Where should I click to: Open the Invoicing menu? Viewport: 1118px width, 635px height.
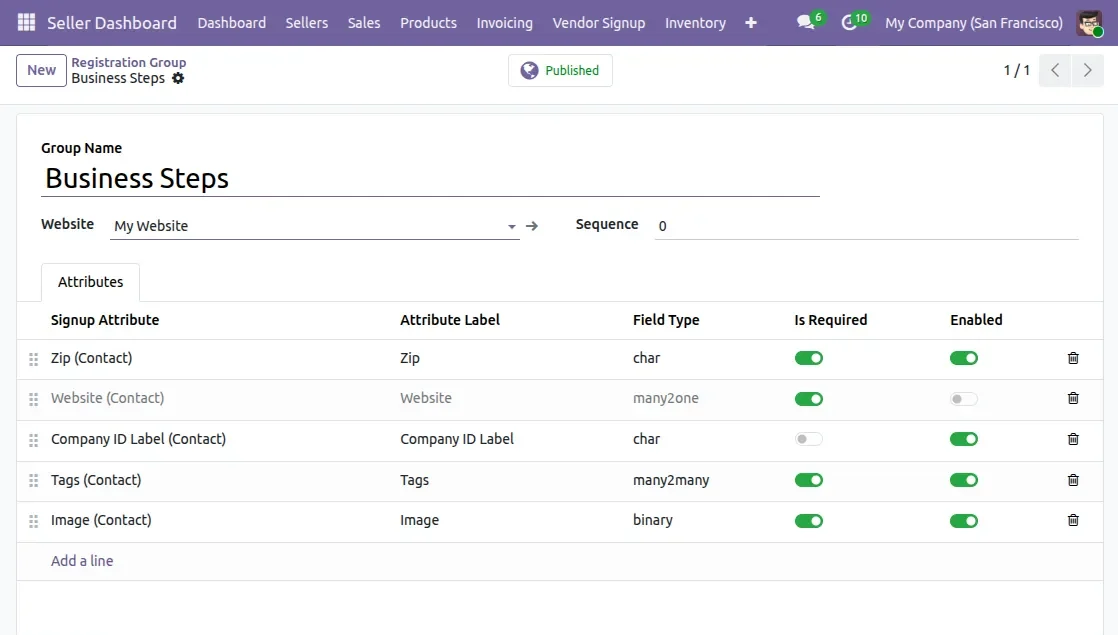(504, 23)
